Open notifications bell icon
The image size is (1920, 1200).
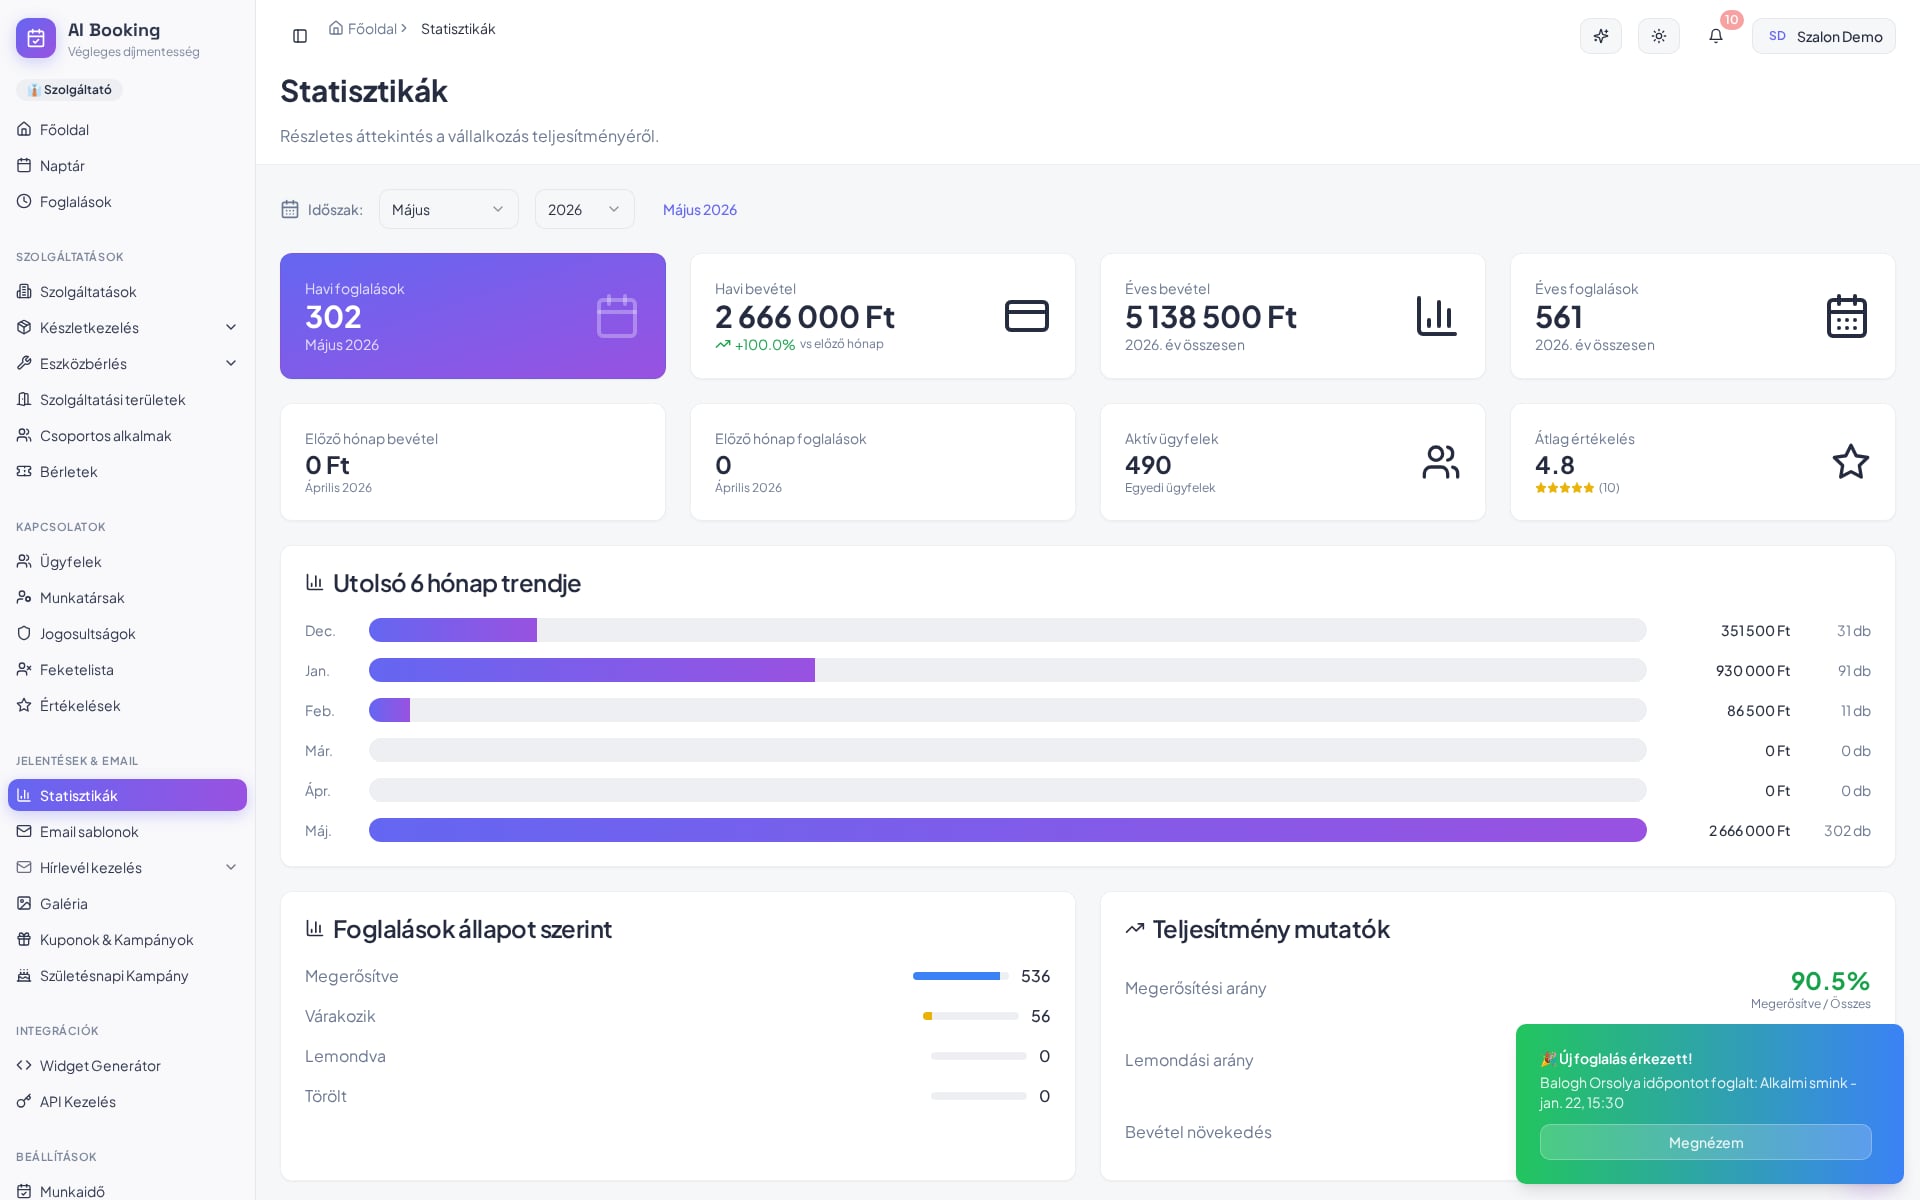pyautogui.click(x=1716, y=36)
